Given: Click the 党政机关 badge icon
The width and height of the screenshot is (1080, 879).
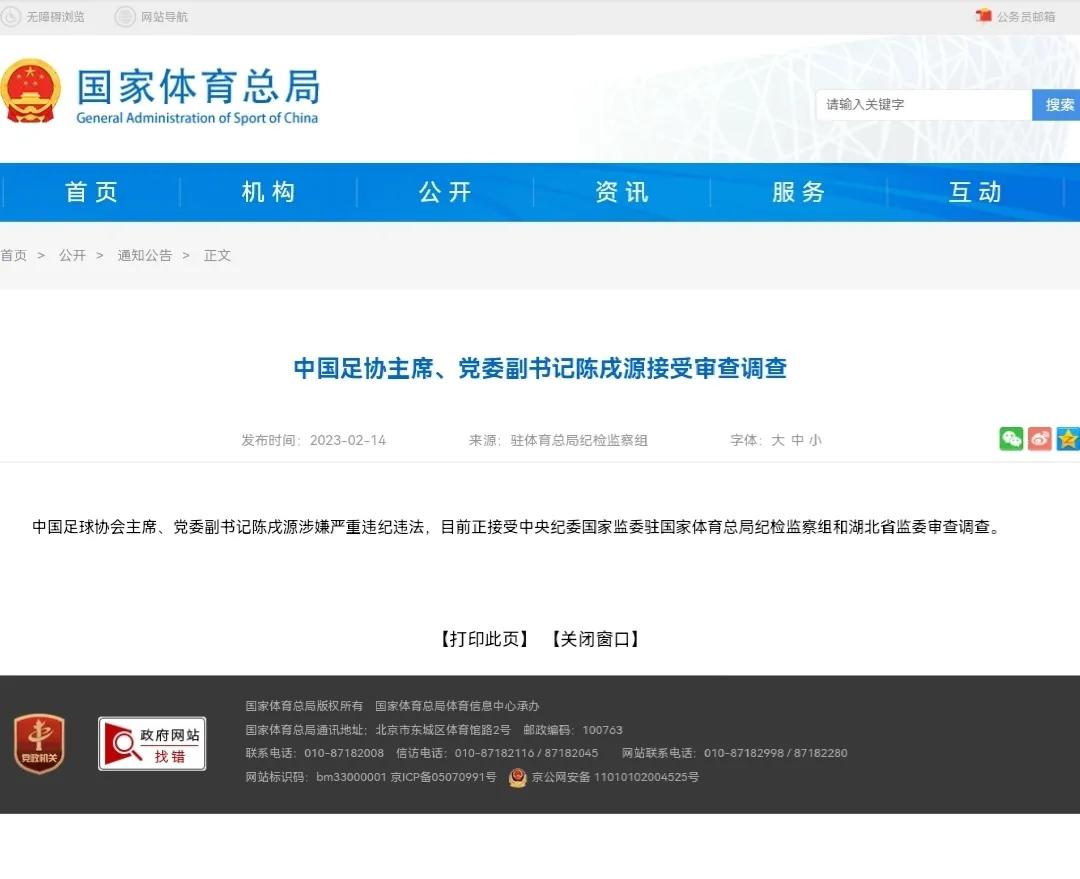Looking at the screenshot, I should tap(39, 744).
